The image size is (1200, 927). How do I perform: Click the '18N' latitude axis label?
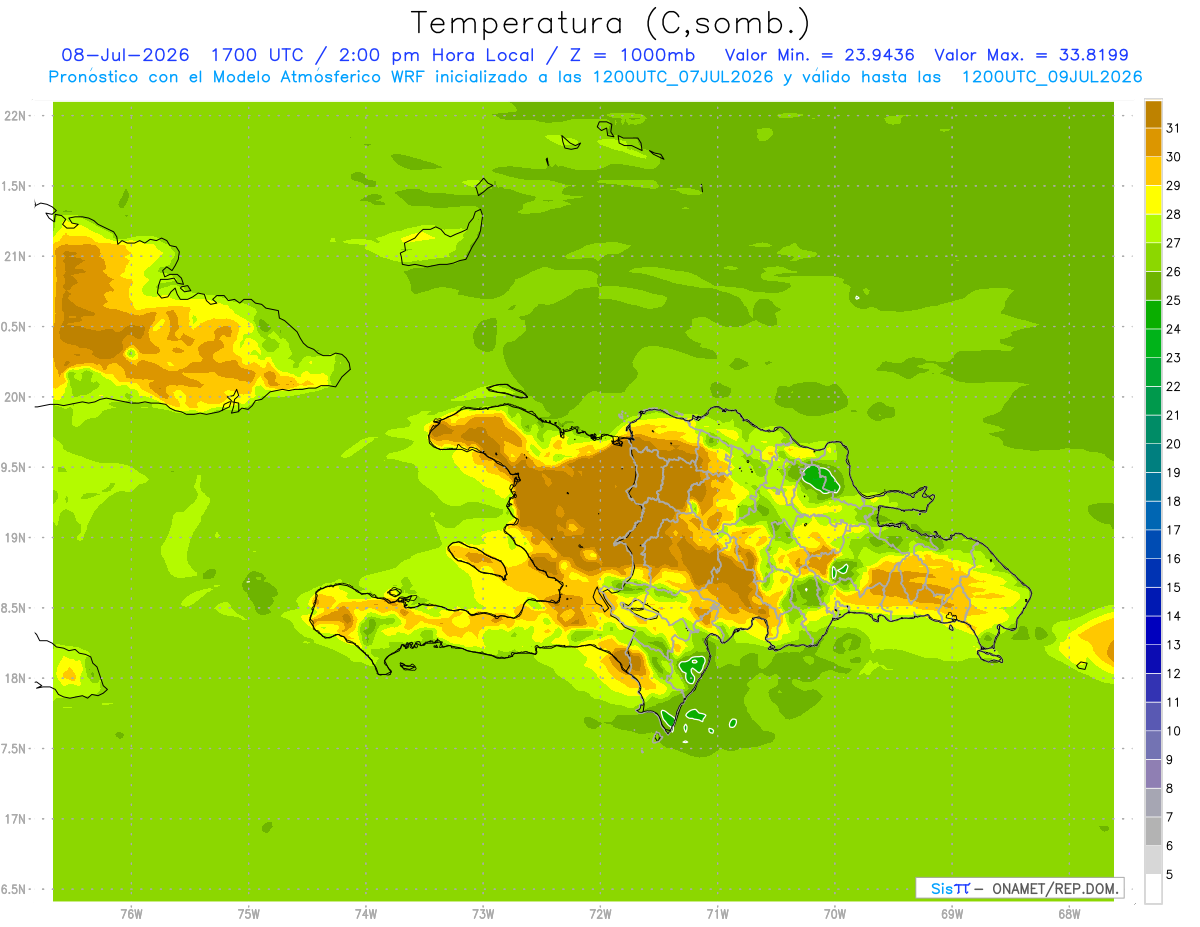pyautogui.click(x=15, y=678)
